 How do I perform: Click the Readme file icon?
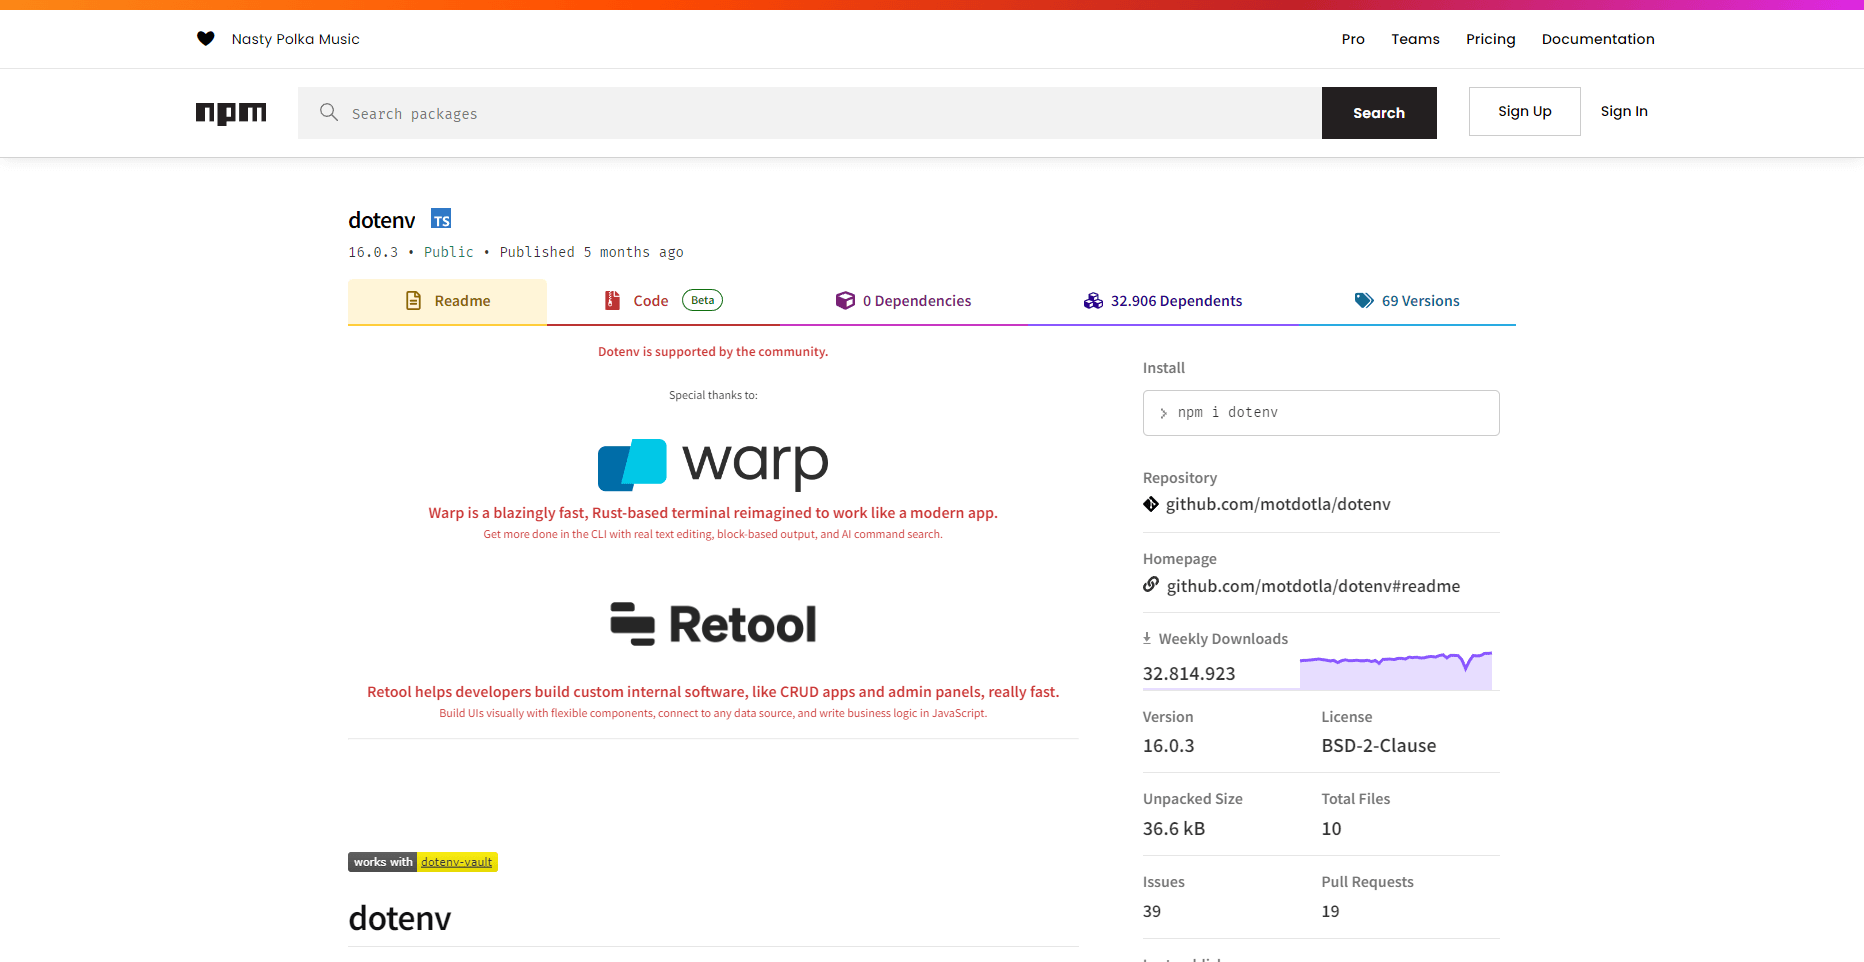413,301
